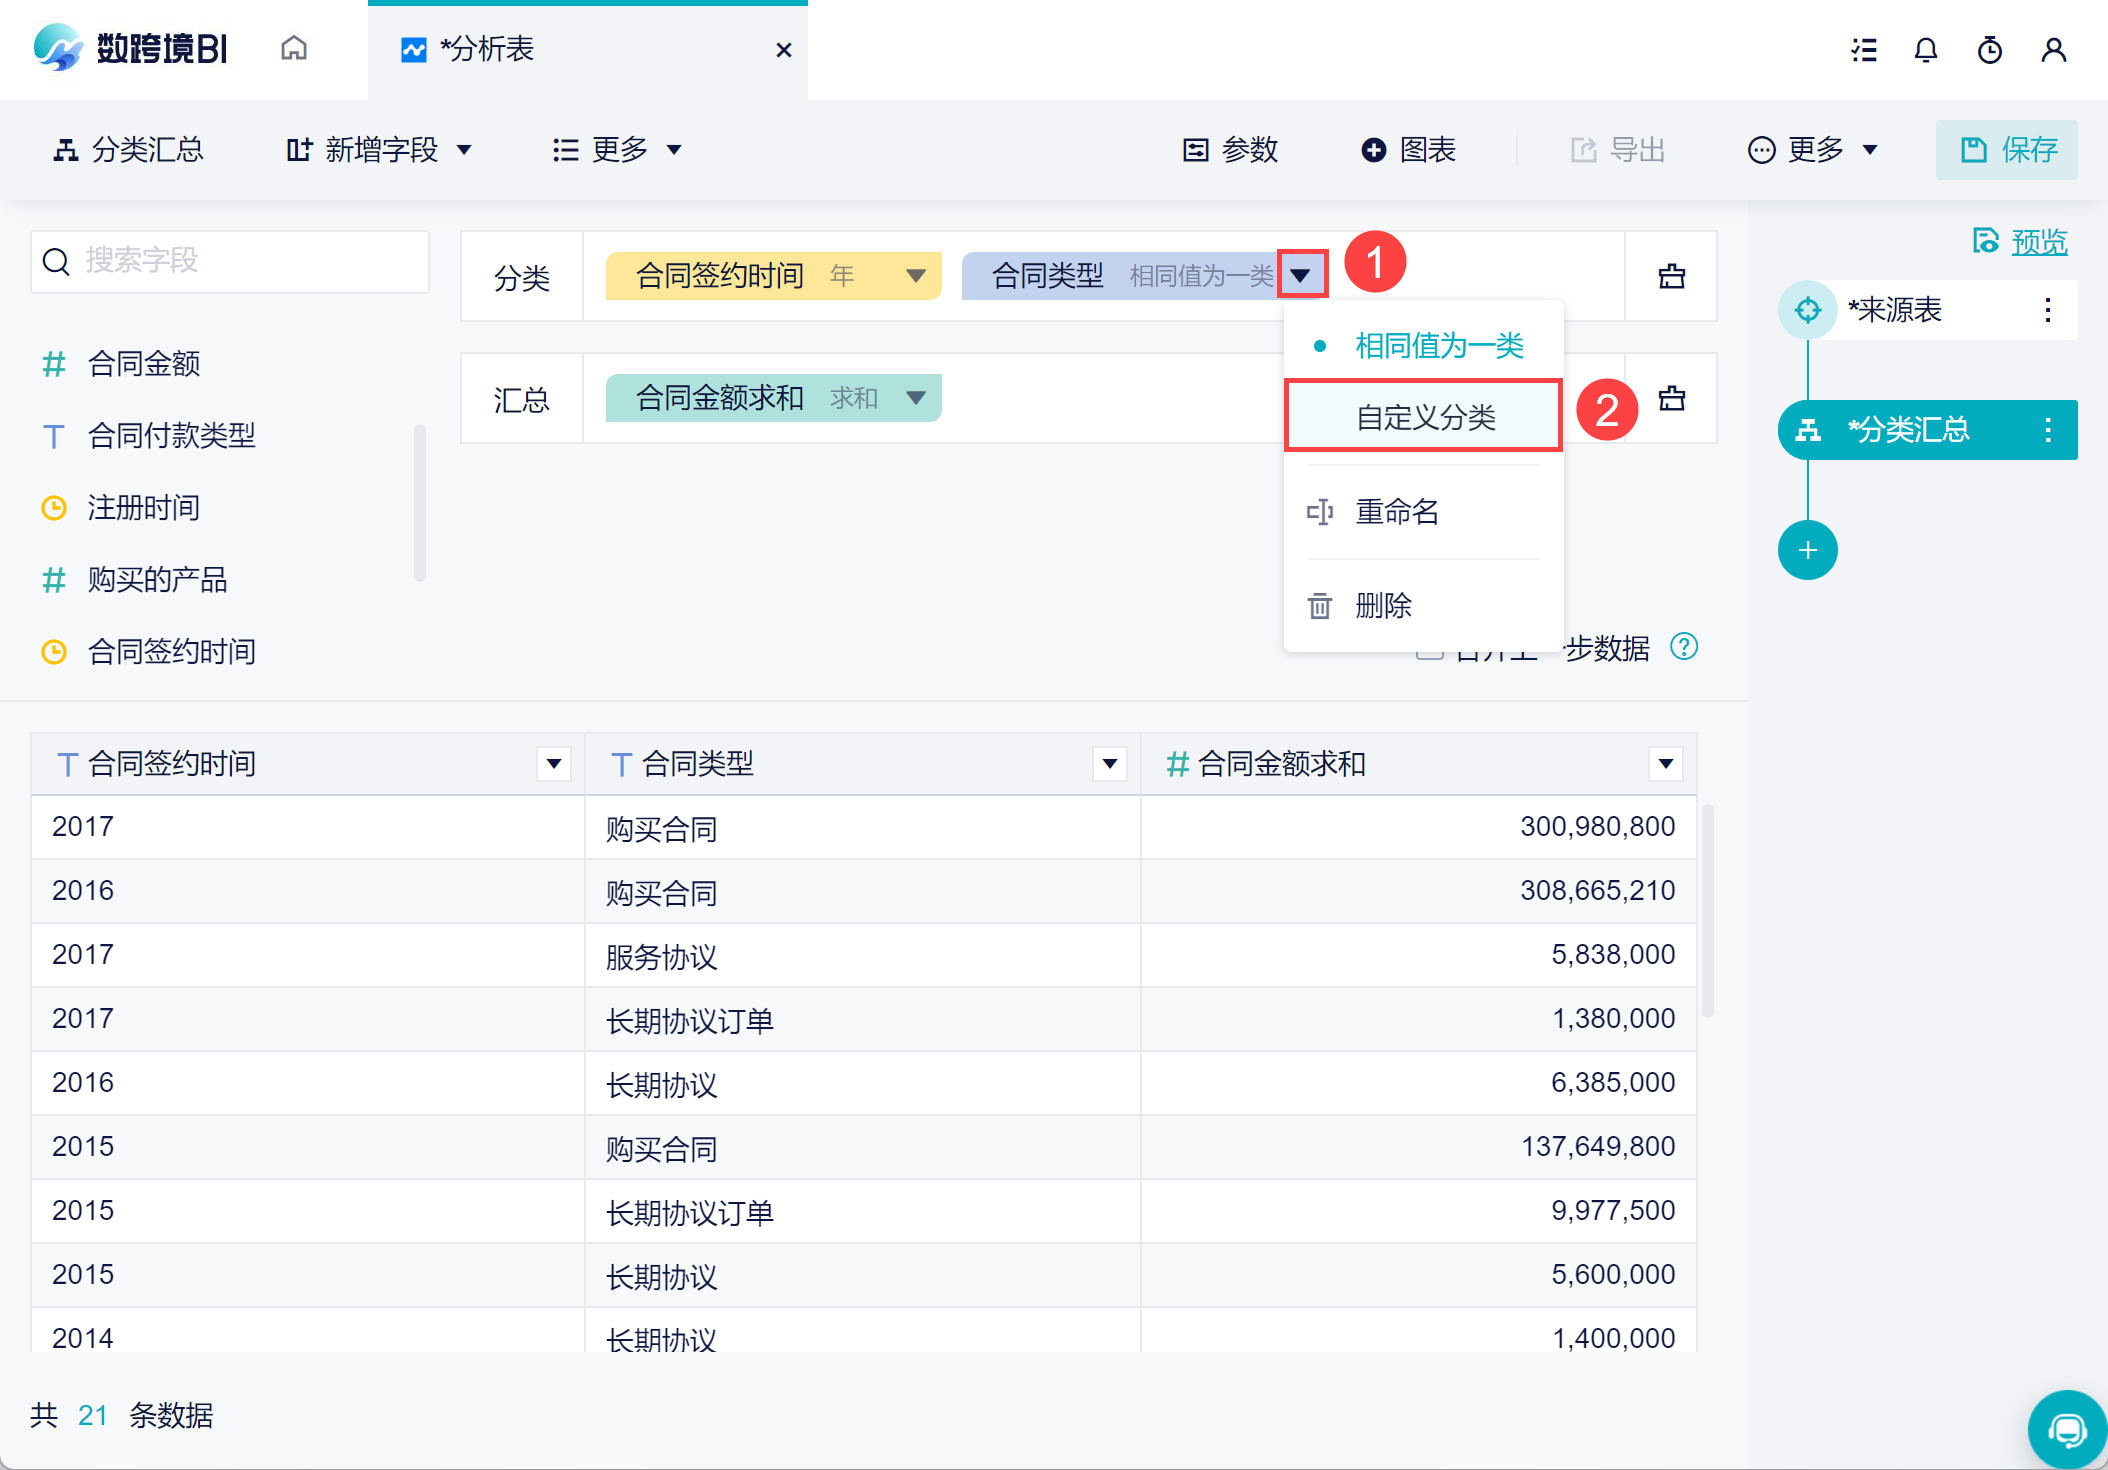Open the 合同类型 chip dropdown arrow
Image resolution: width=2108 pixels, height=1470 pixels.
click(1301, 275)
